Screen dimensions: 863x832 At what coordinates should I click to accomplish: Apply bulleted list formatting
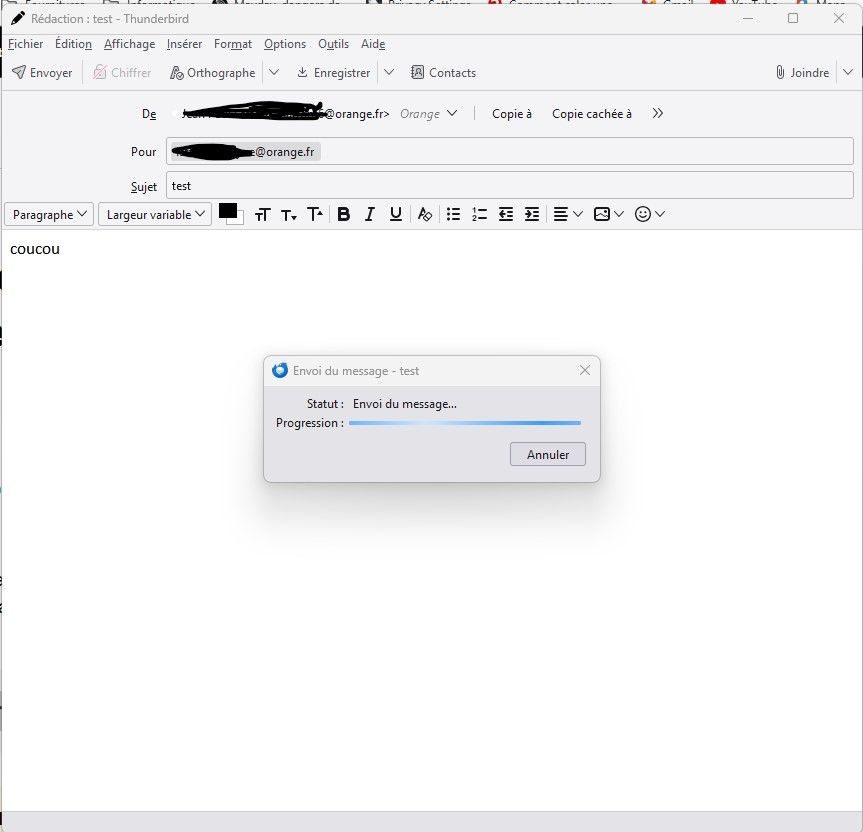453,214
